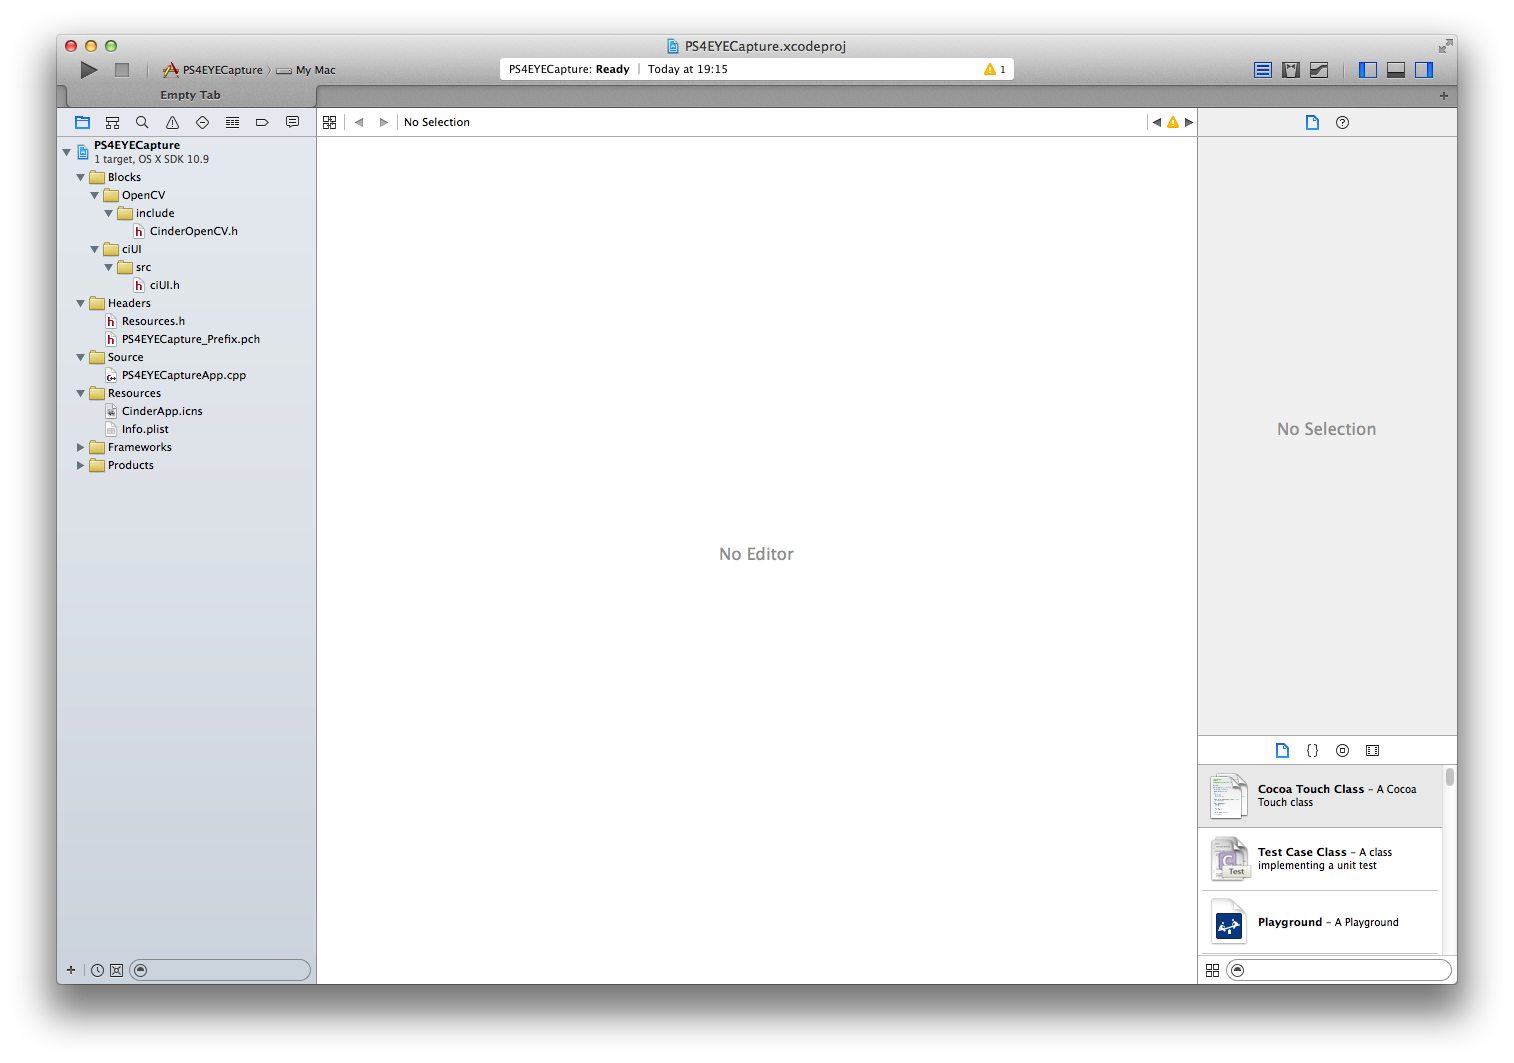Show the Quick Help inspector

(1342, 122)
